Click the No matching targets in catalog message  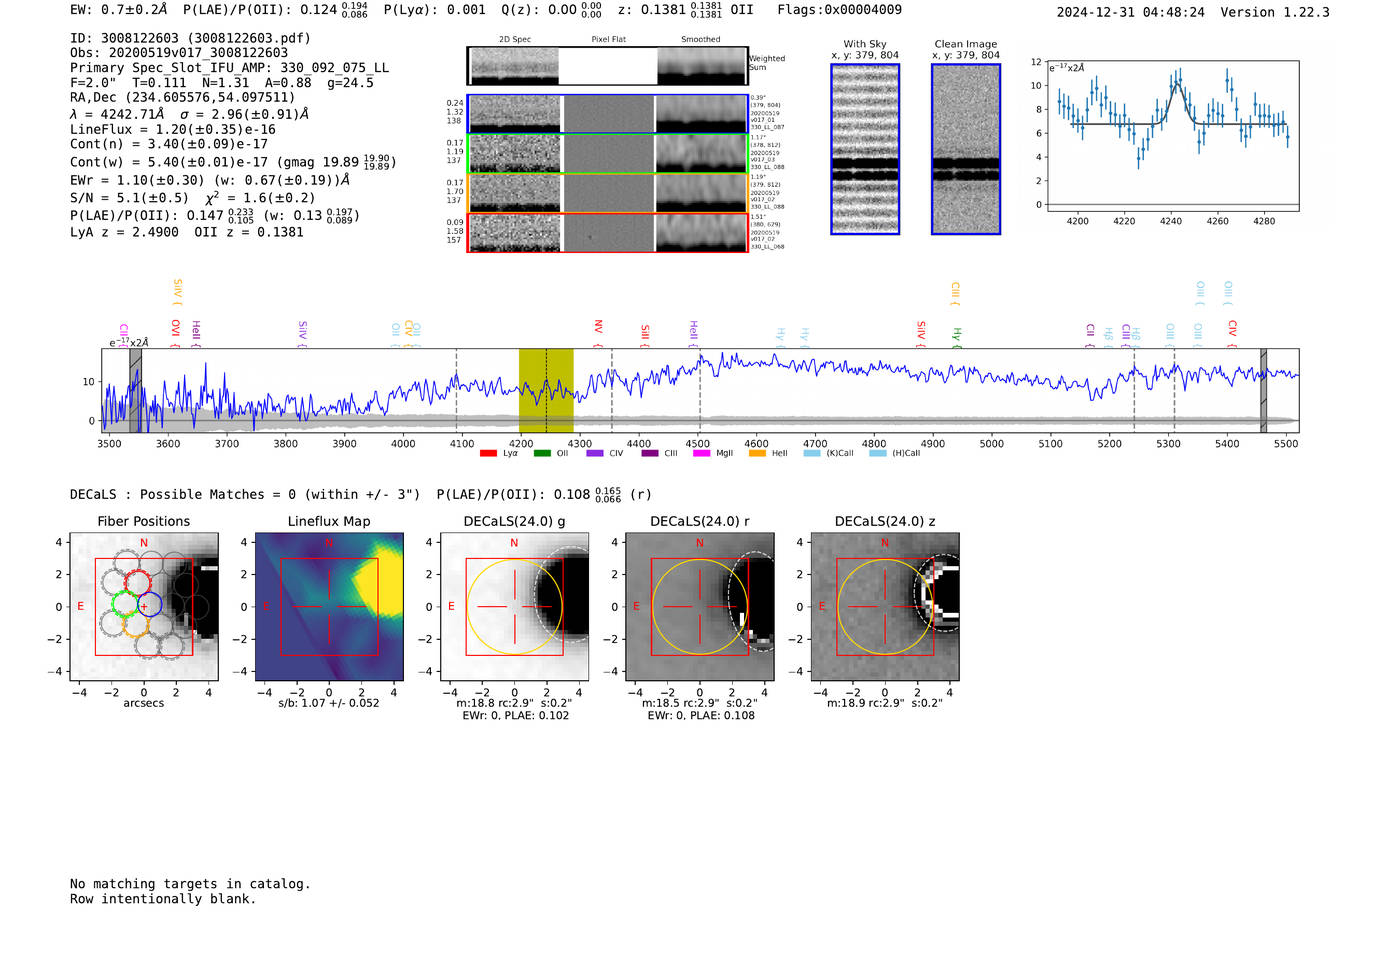pos(190,884)
